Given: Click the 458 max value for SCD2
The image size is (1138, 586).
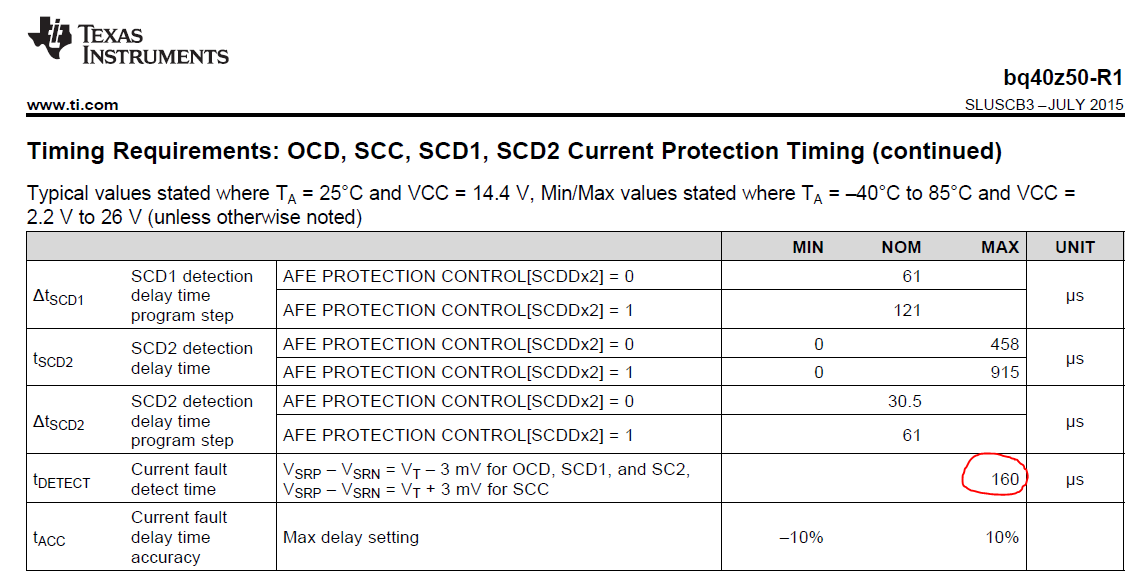Looking at the screenshot, I should tap(1005, 344).
